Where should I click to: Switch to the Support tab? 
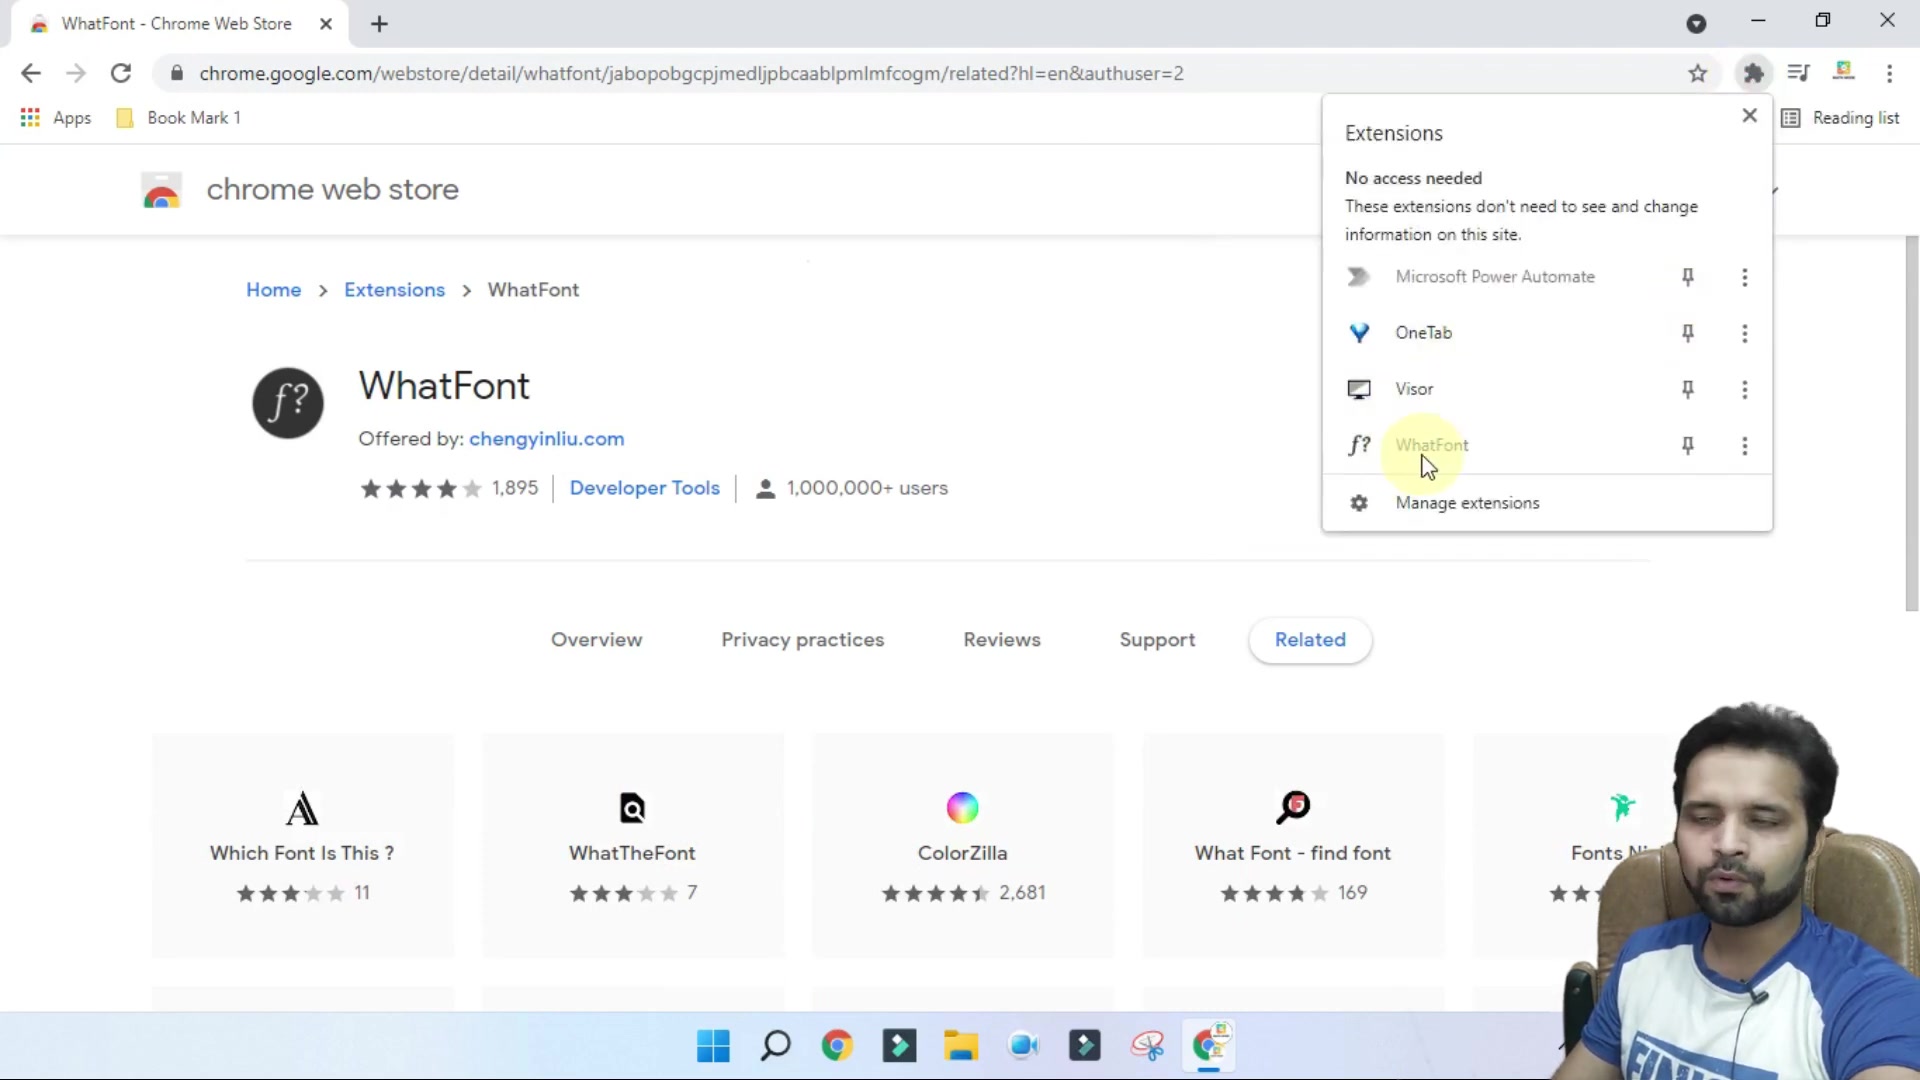point(1157,640)
